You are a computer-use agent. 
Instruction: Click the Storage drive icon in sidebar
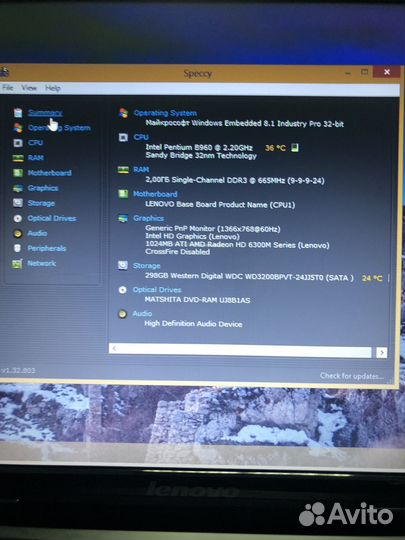18,203
